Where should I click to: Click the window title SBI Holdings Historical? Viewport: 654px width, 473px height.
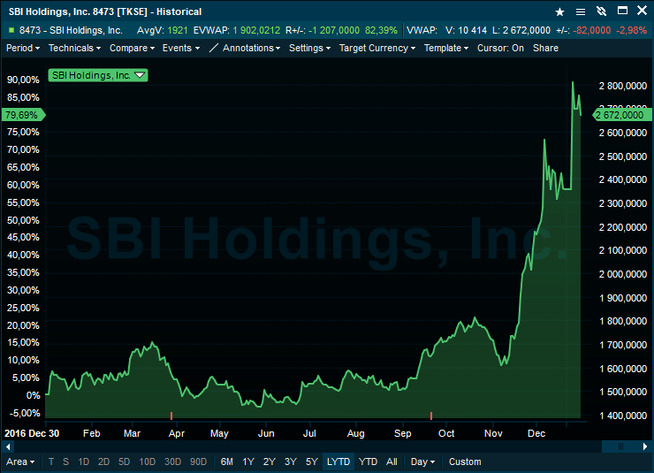105,12
